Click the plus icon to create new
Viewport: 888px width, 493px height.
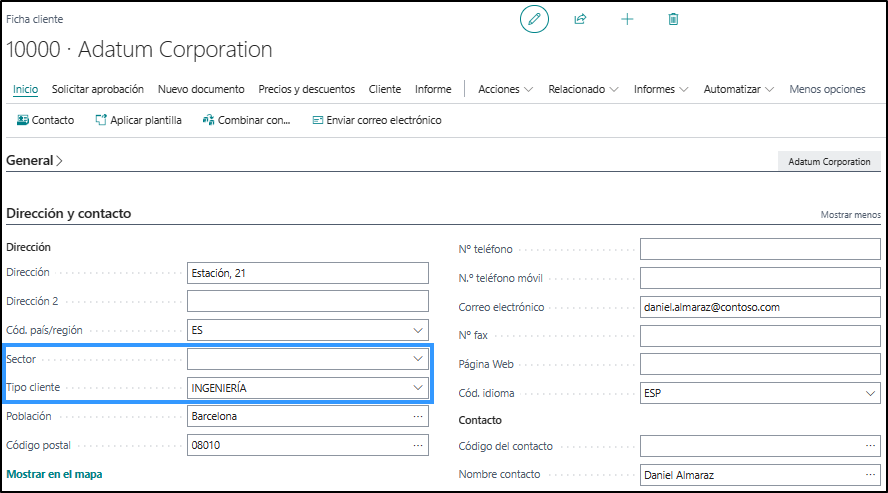627,19
